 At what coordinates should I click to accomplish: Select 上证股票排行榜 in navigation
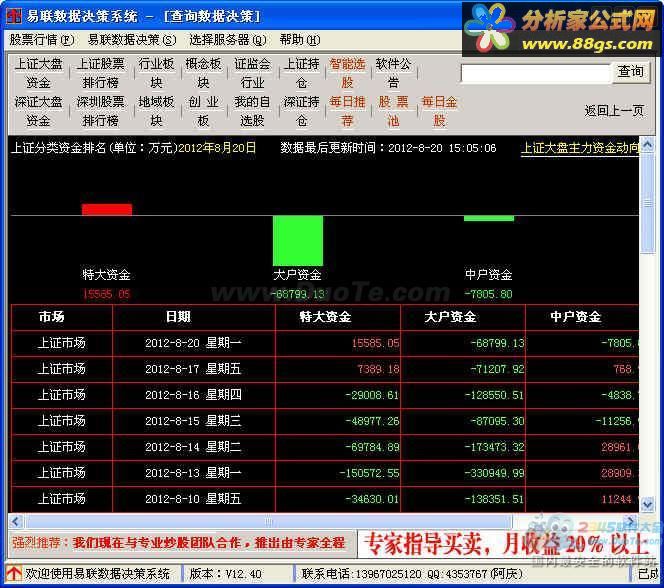click(x=100, y=73)
